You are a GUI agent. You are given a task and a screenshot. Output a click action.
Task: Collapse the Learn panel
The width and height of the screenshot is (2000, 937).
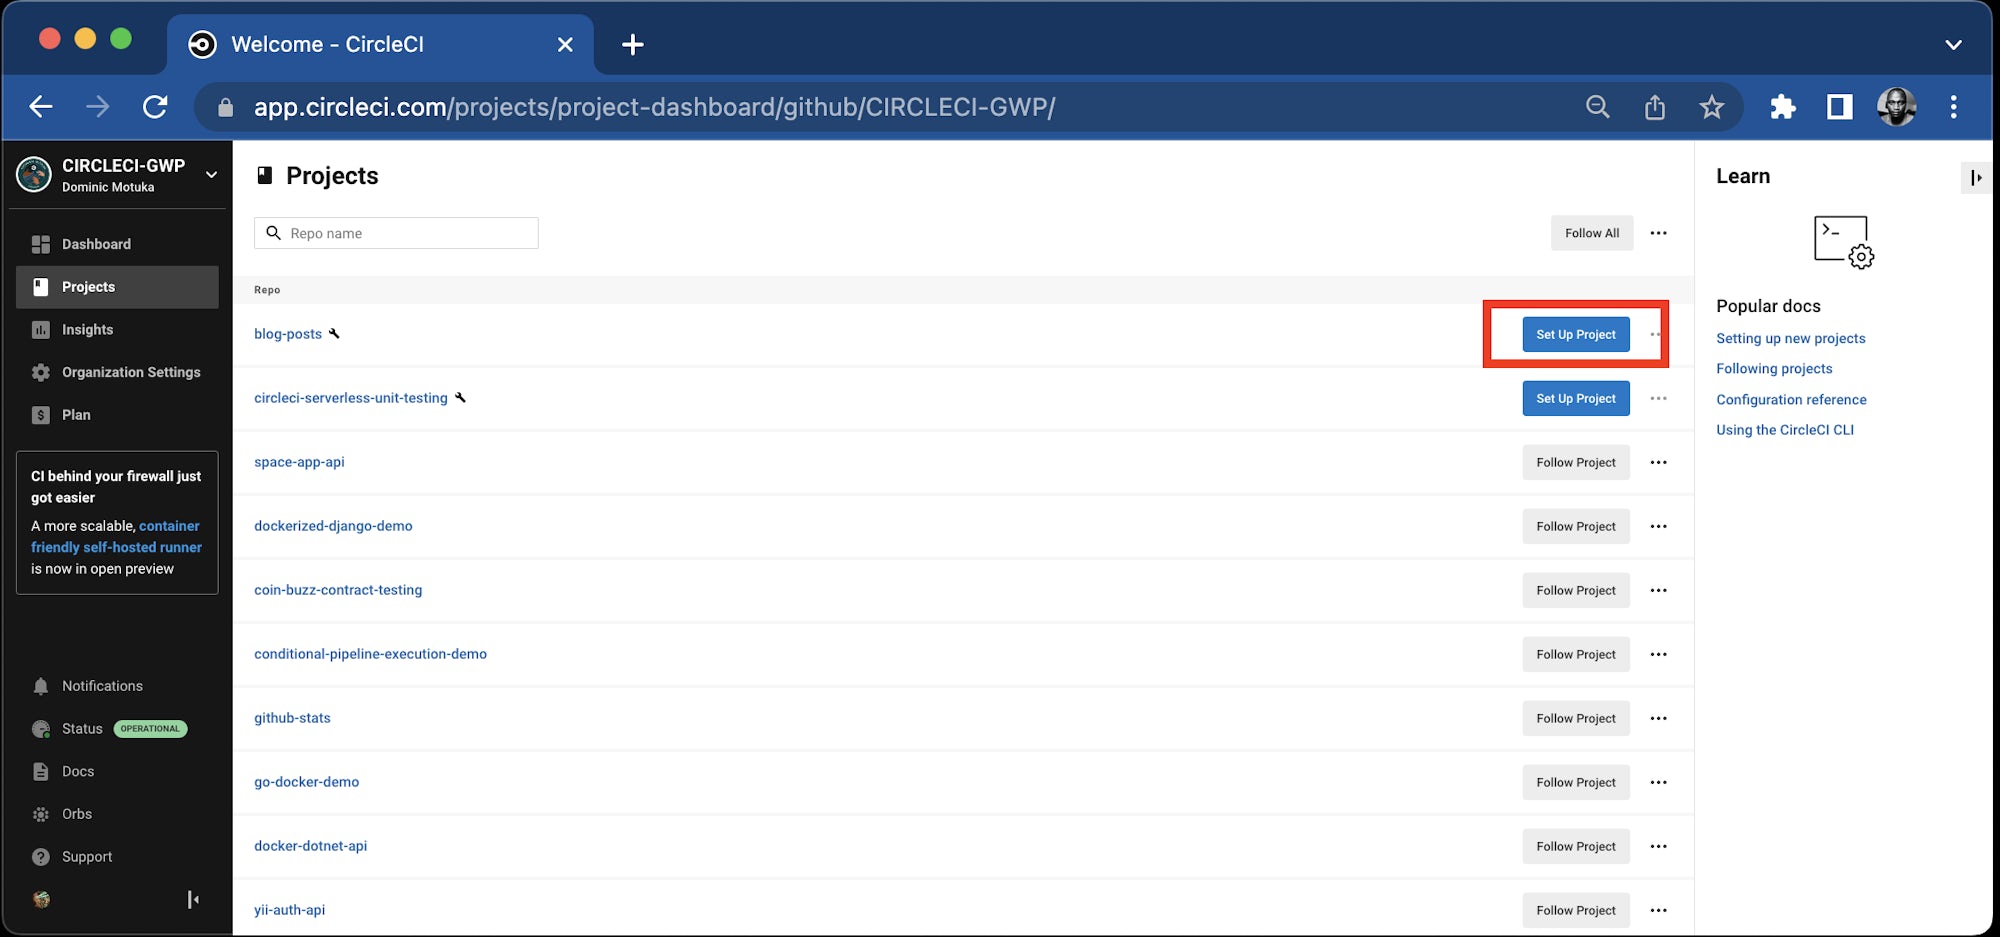(x=1975, y=178)
